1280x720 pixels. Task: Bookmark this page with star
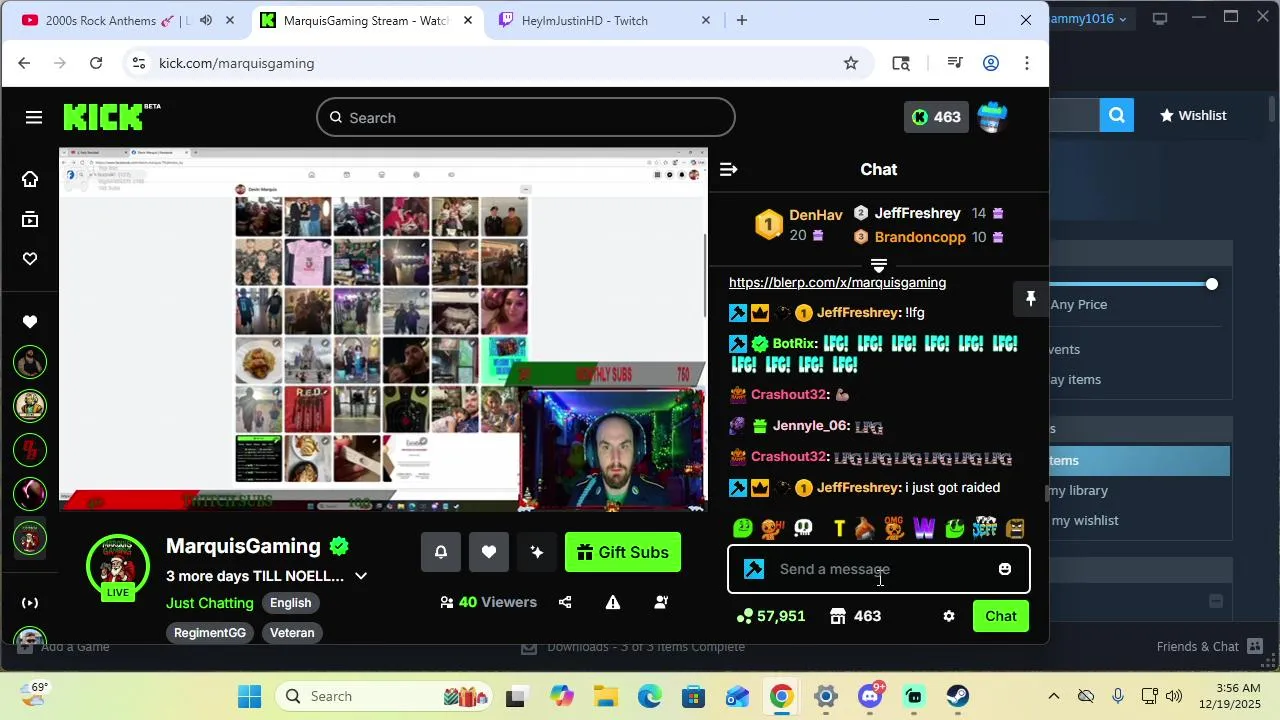pos(851,63)
